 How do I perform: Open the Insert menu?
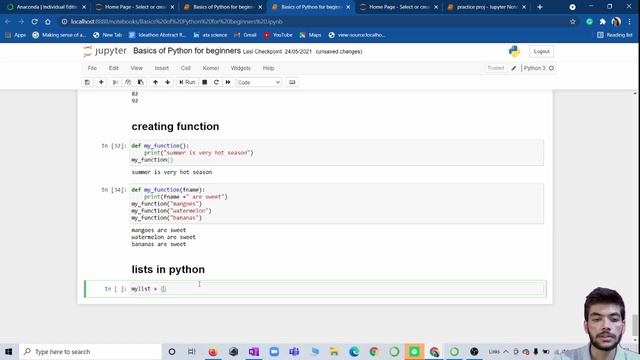point(162,68)
